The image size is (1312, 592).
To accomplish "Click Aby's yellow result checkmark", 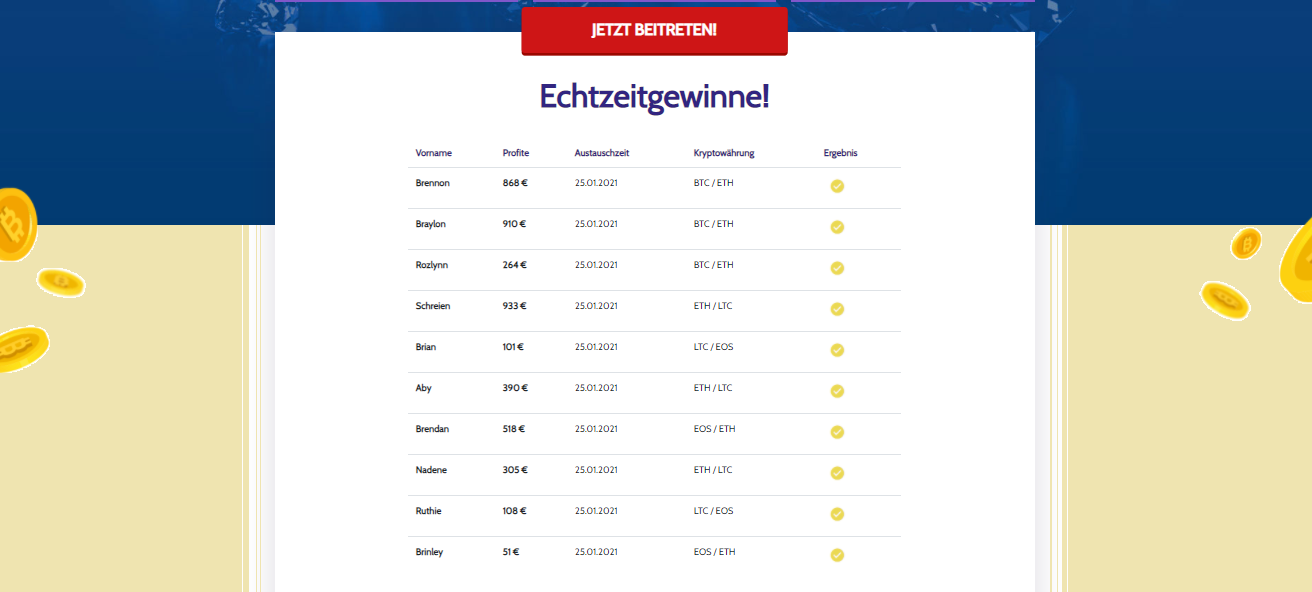I will tap(837, 391).
